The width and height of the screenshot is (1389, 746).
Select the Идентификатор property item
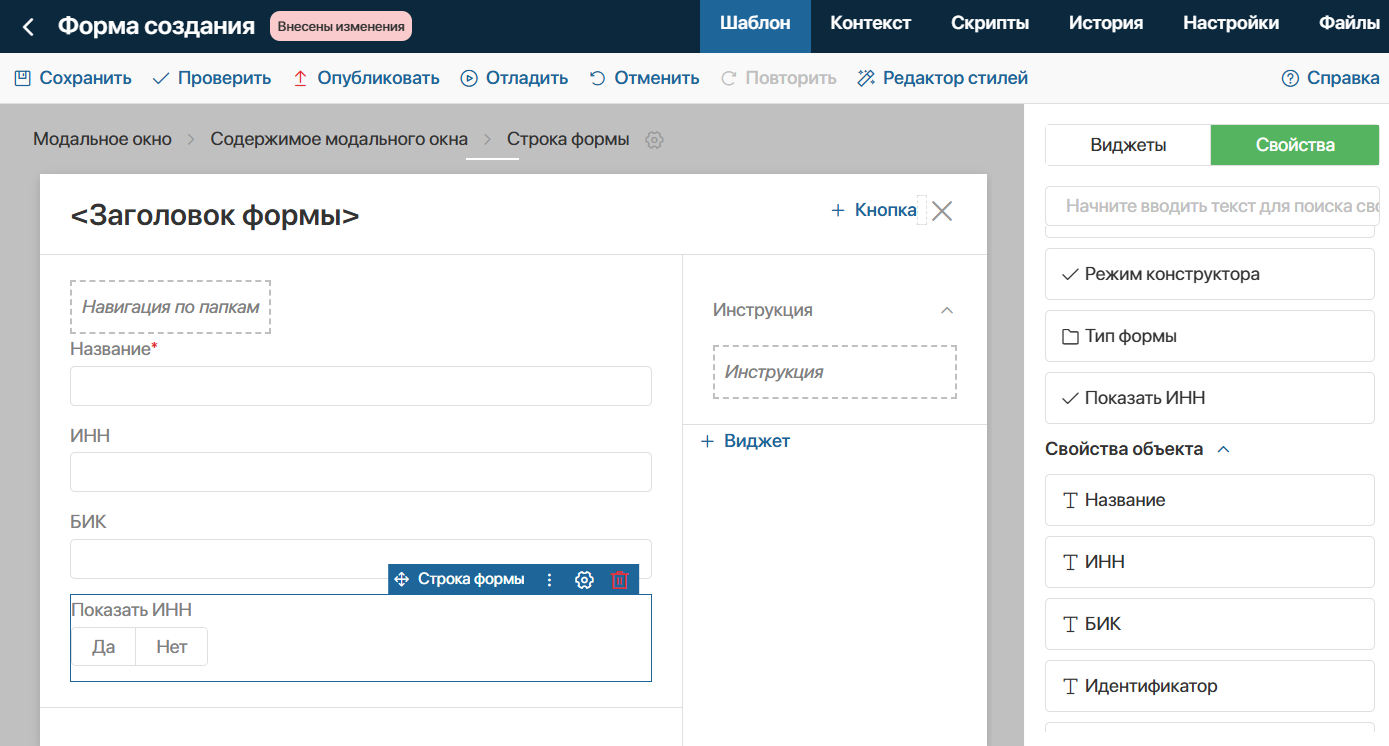[x=1210, y=686]
